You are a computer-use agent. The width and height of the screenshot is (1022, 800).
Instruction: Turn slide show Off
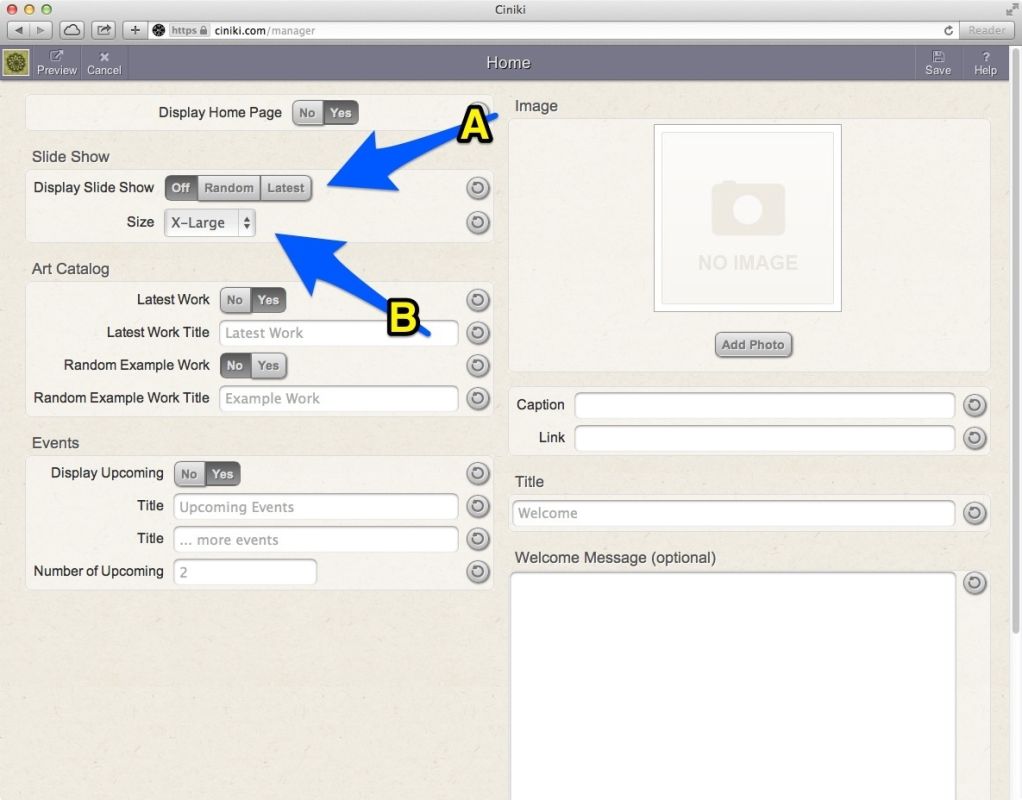(x=181, y=188)
